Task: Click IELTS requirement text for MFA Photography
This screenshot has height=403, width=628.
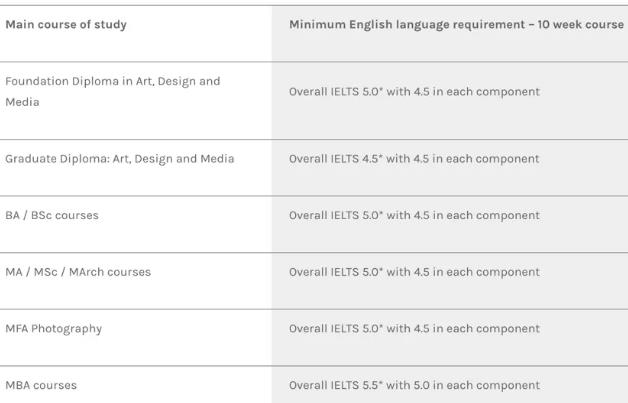Action: pos(415,328)
